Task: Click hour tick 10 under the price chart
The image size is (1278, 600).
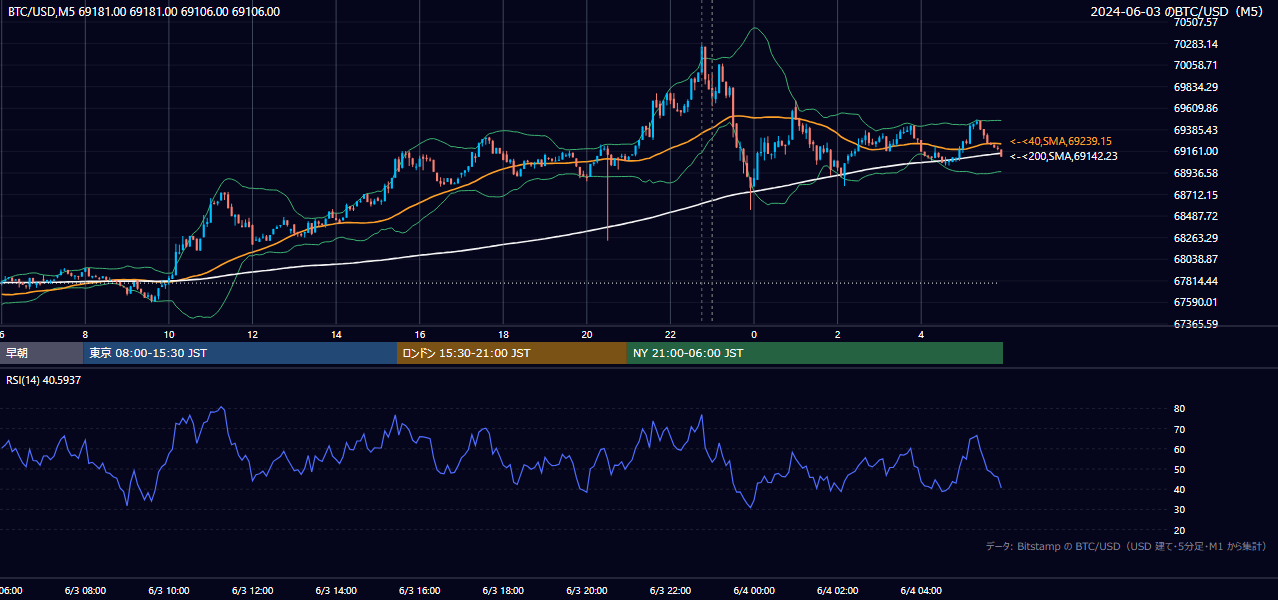Action: (x=169, y=335)
